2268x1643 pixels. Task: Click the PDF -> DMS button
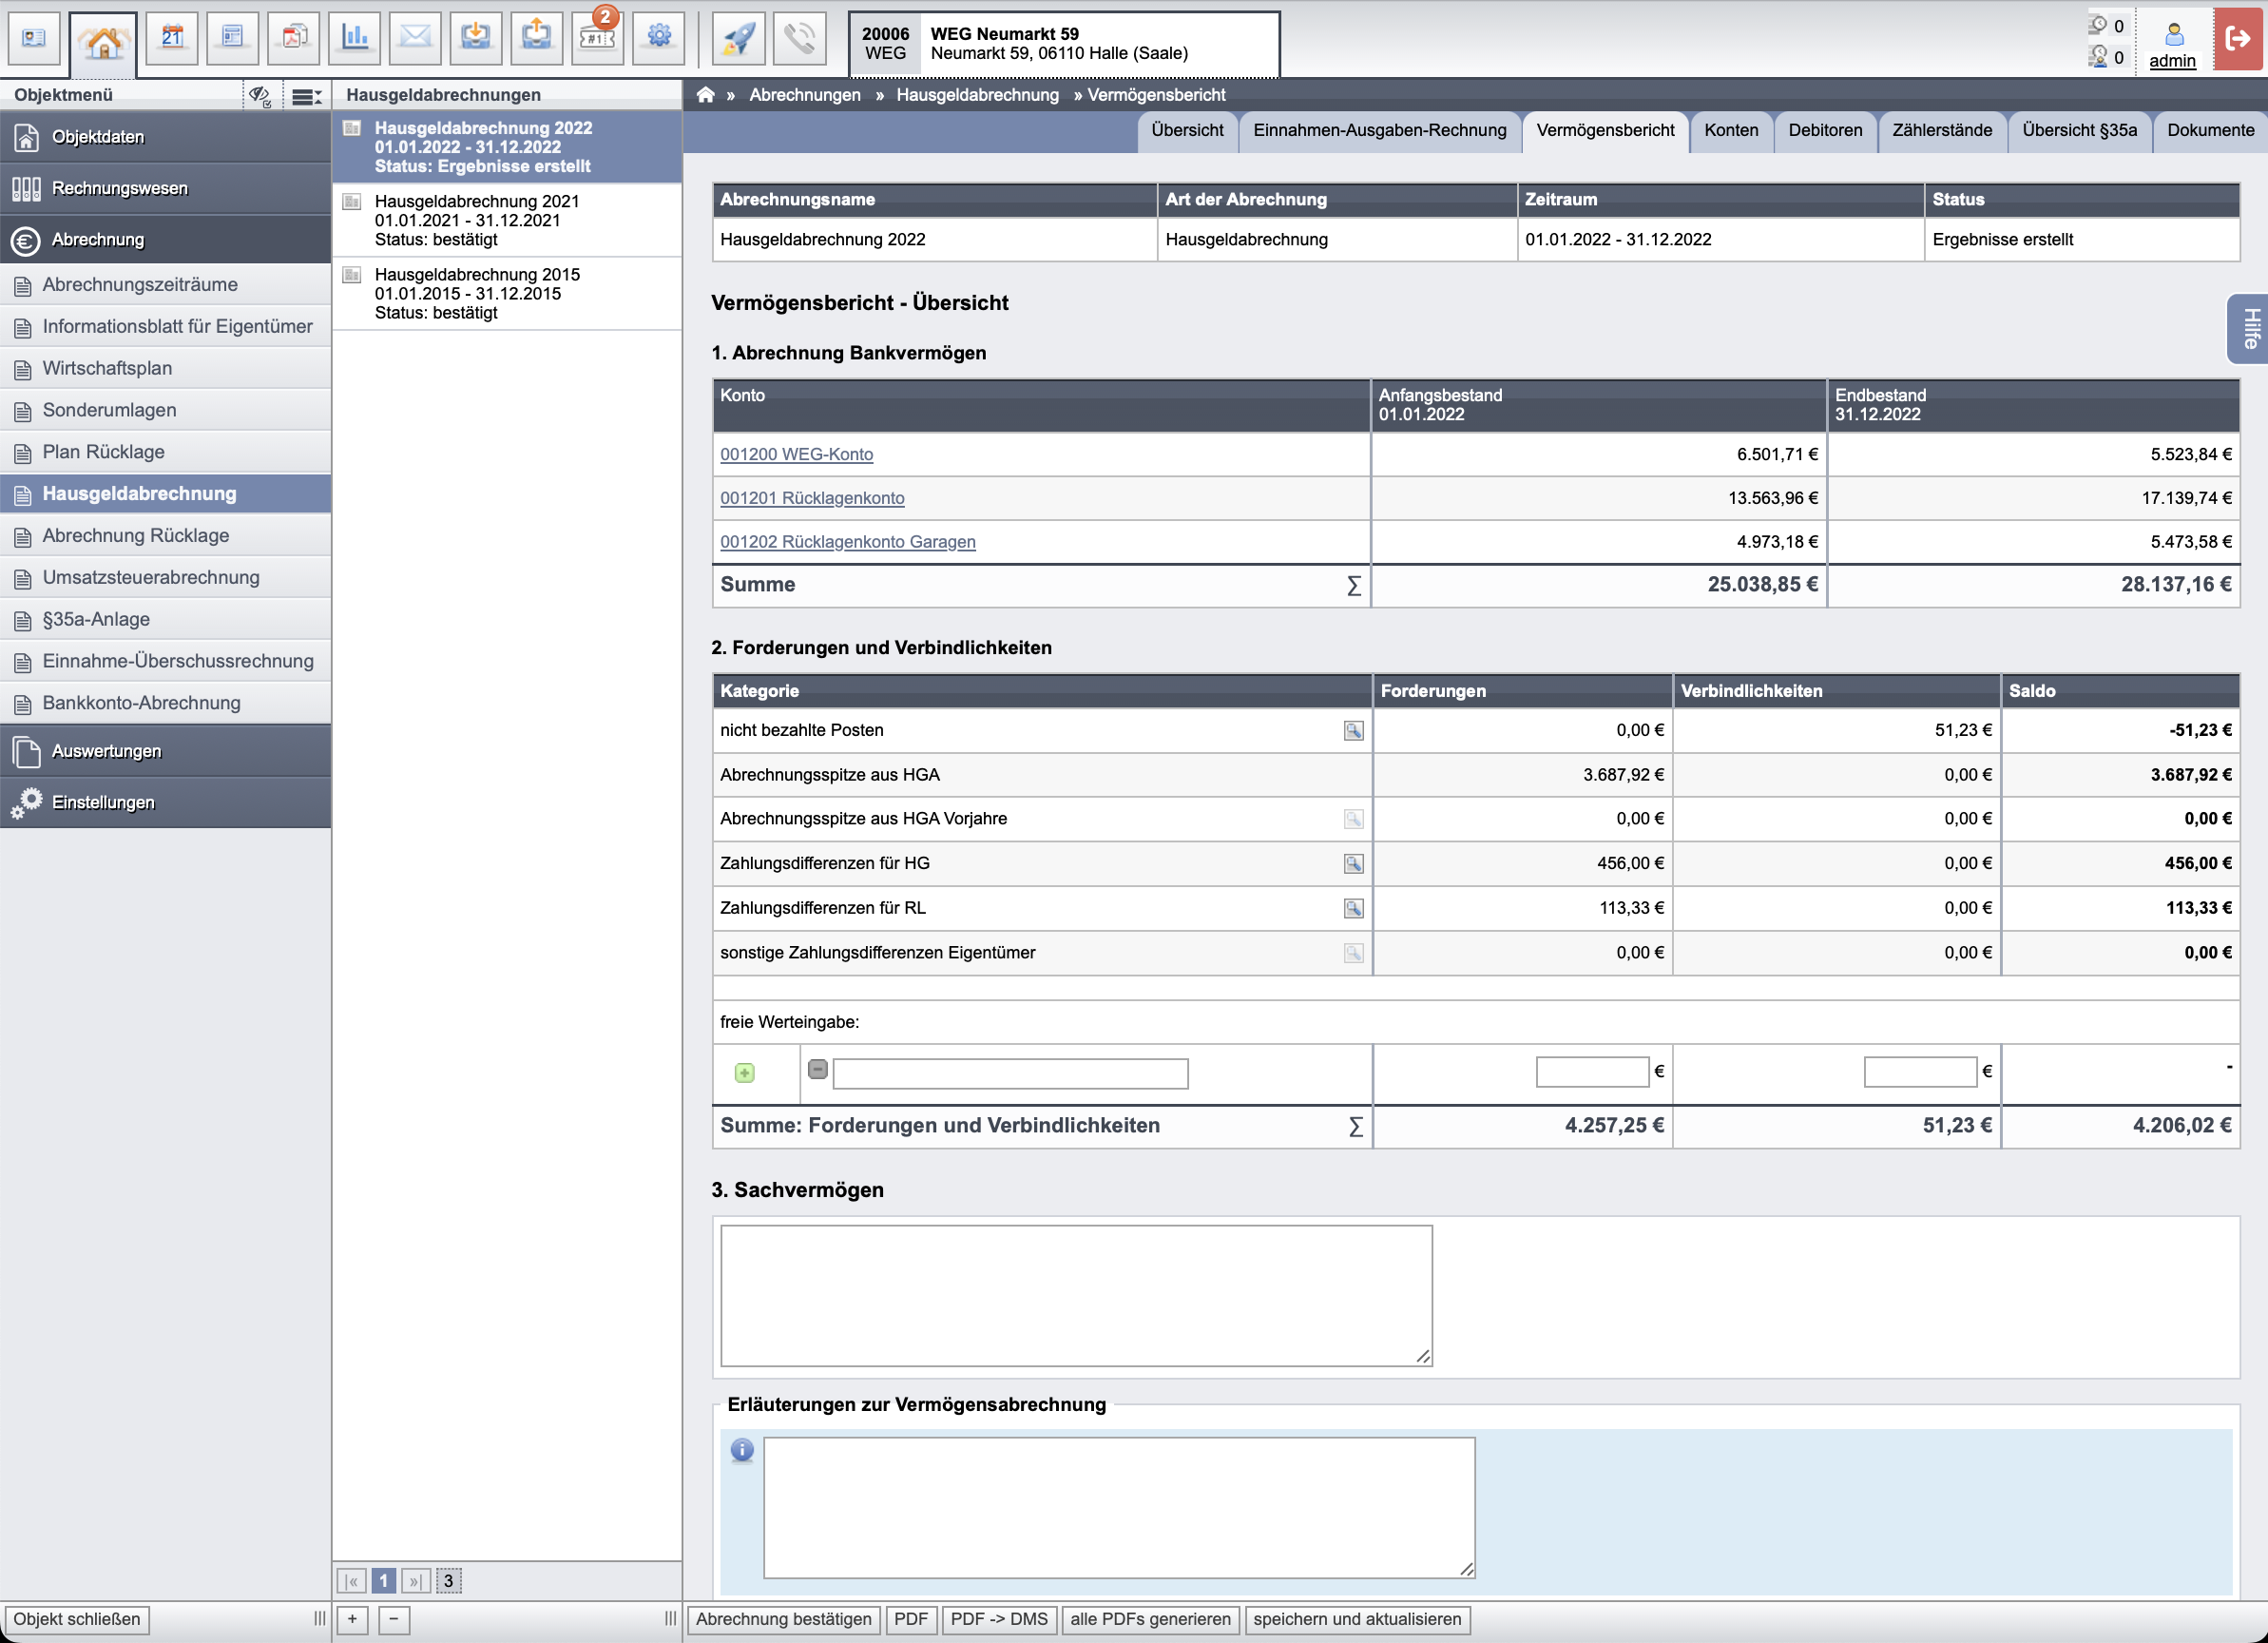[998, 1619]
